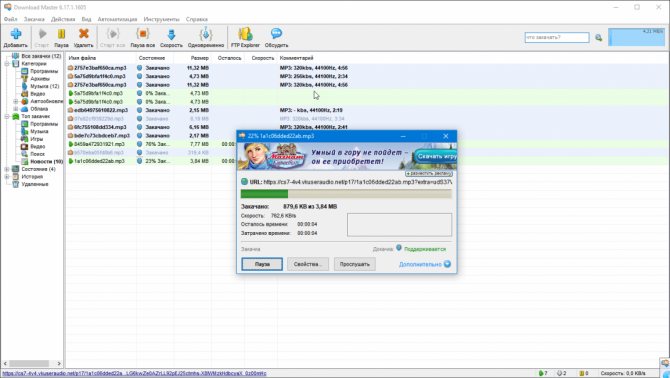The width and height of the screenshot is (670, 378).
Task: Select the row 8459a472931921.mp3
Action: 367,144
